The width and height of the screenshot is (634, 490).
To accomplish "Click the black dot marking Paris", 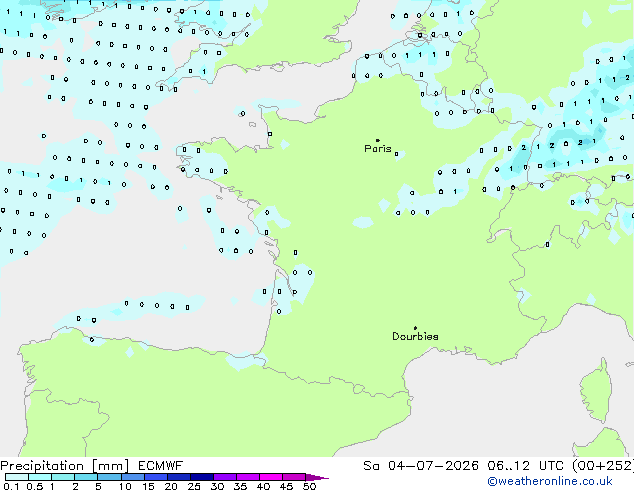I will tap(378, 140).
